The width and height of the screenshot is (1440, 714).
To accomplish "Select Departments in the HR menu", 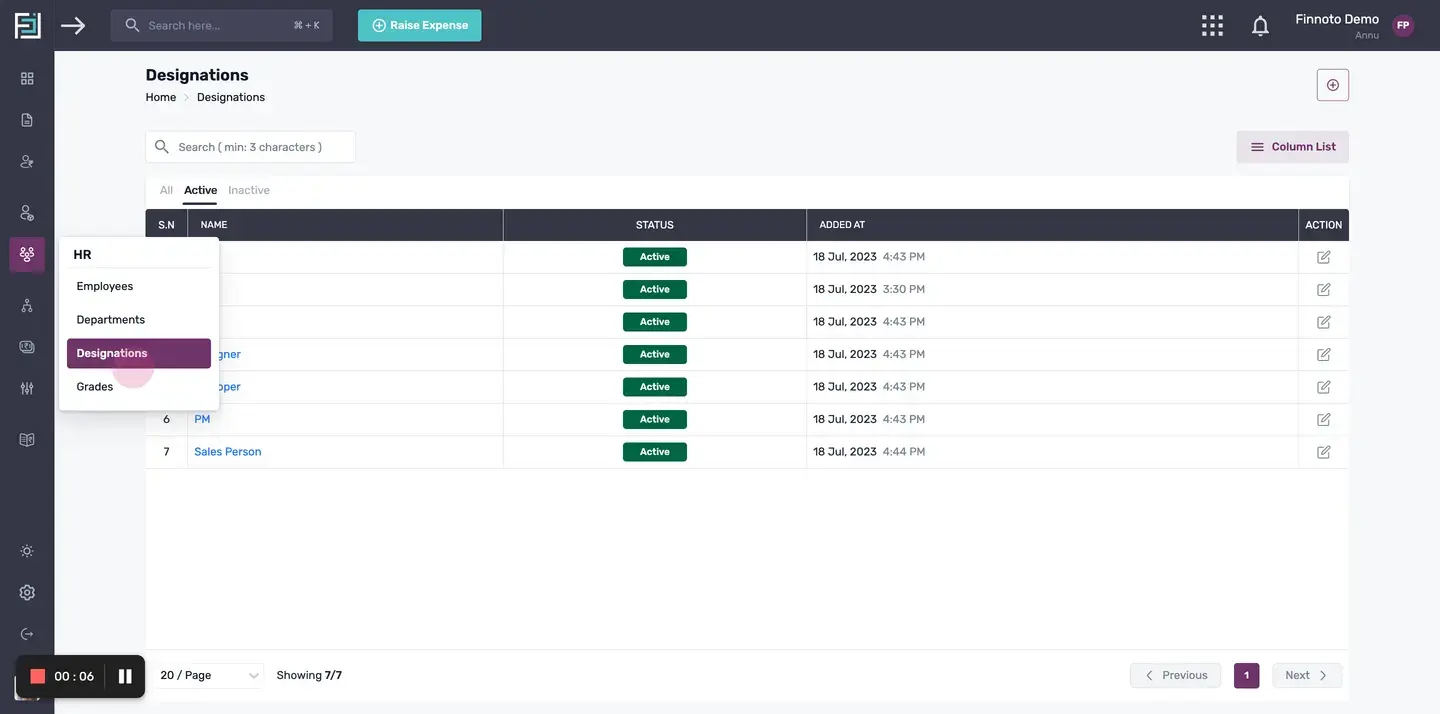I will [x=139, y=320].
